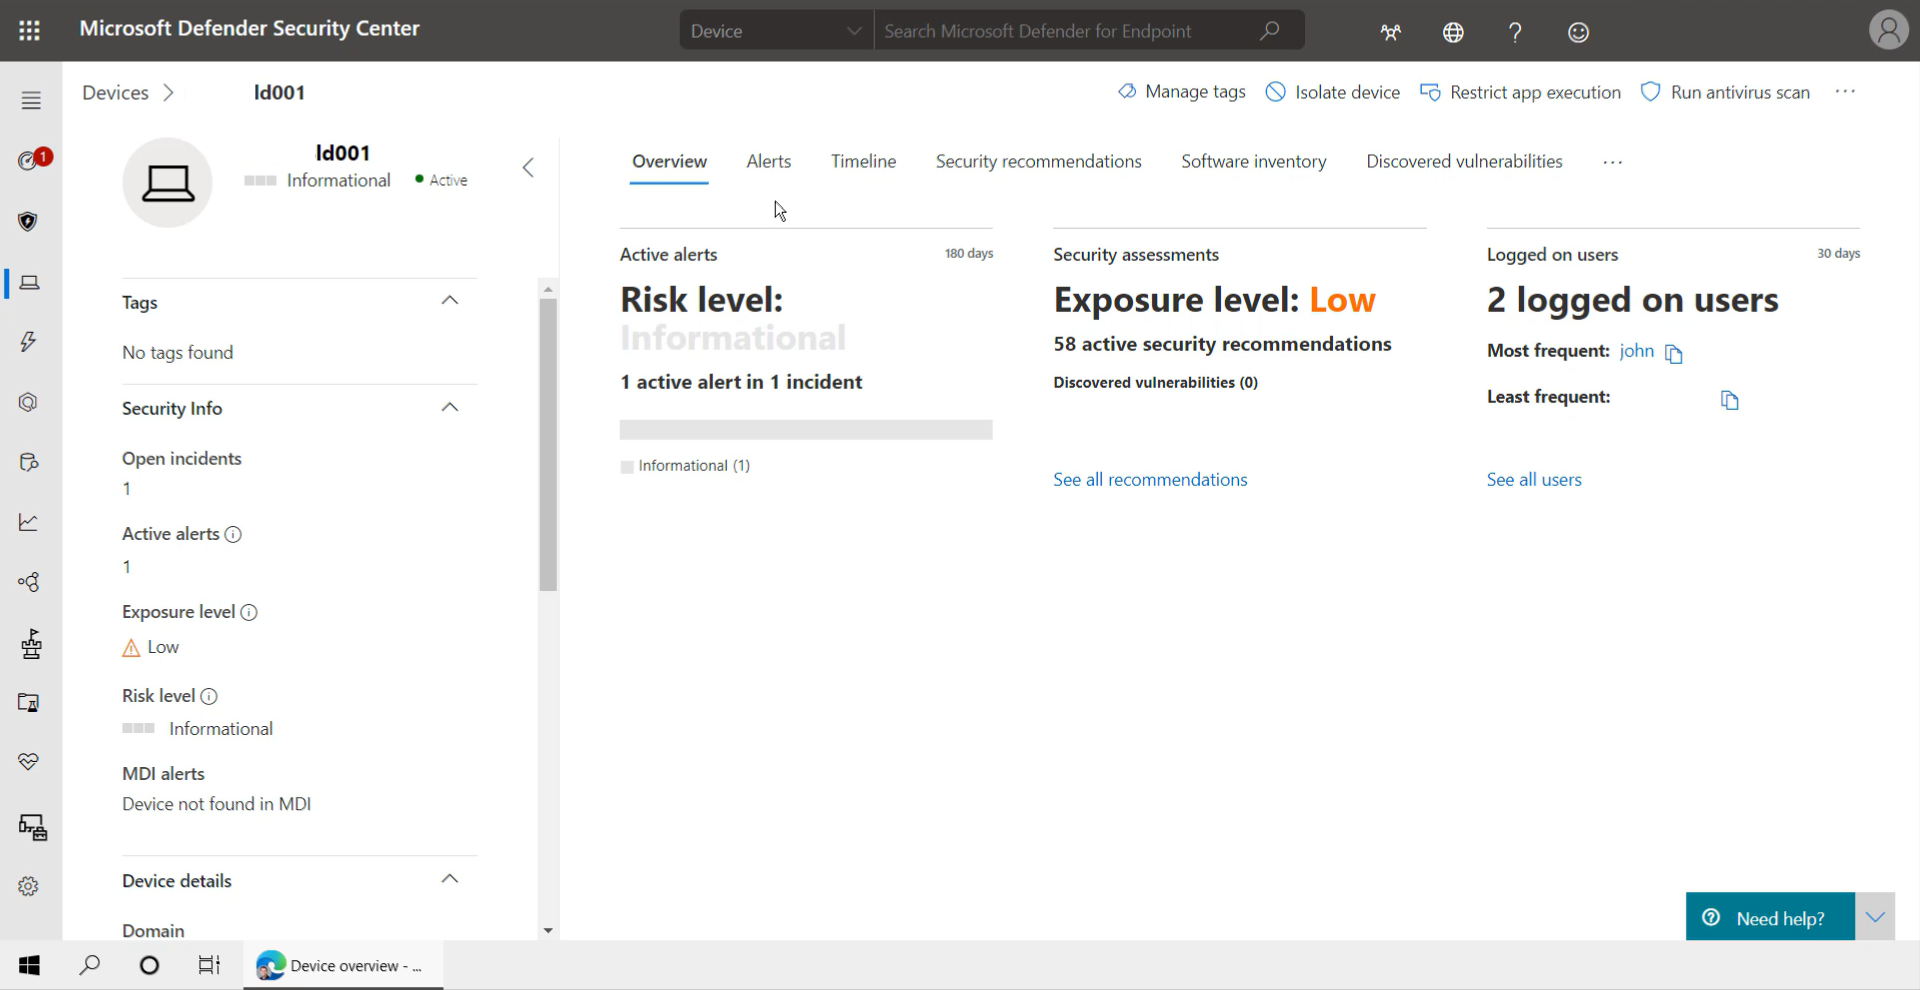Collapse the Tags section
The image size is (1920, 990).
pos(450,300)
